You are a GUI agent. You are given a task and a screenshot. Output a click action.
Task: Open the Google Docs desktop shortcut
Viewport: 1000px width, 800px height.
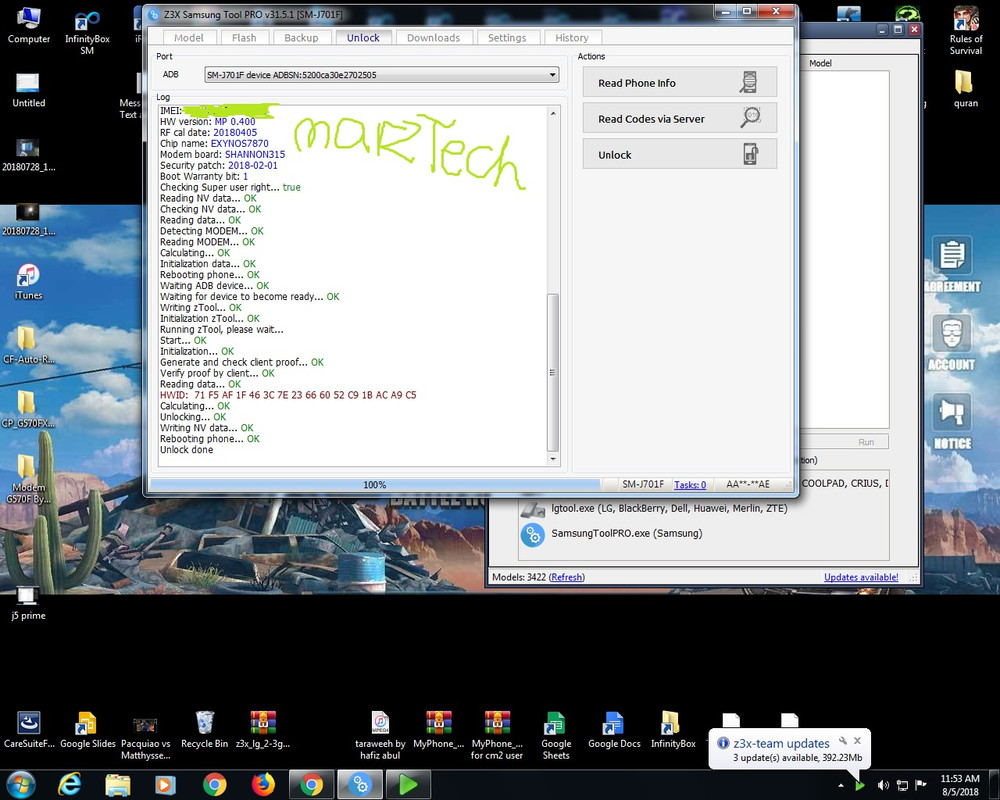(x=614, y=730)
